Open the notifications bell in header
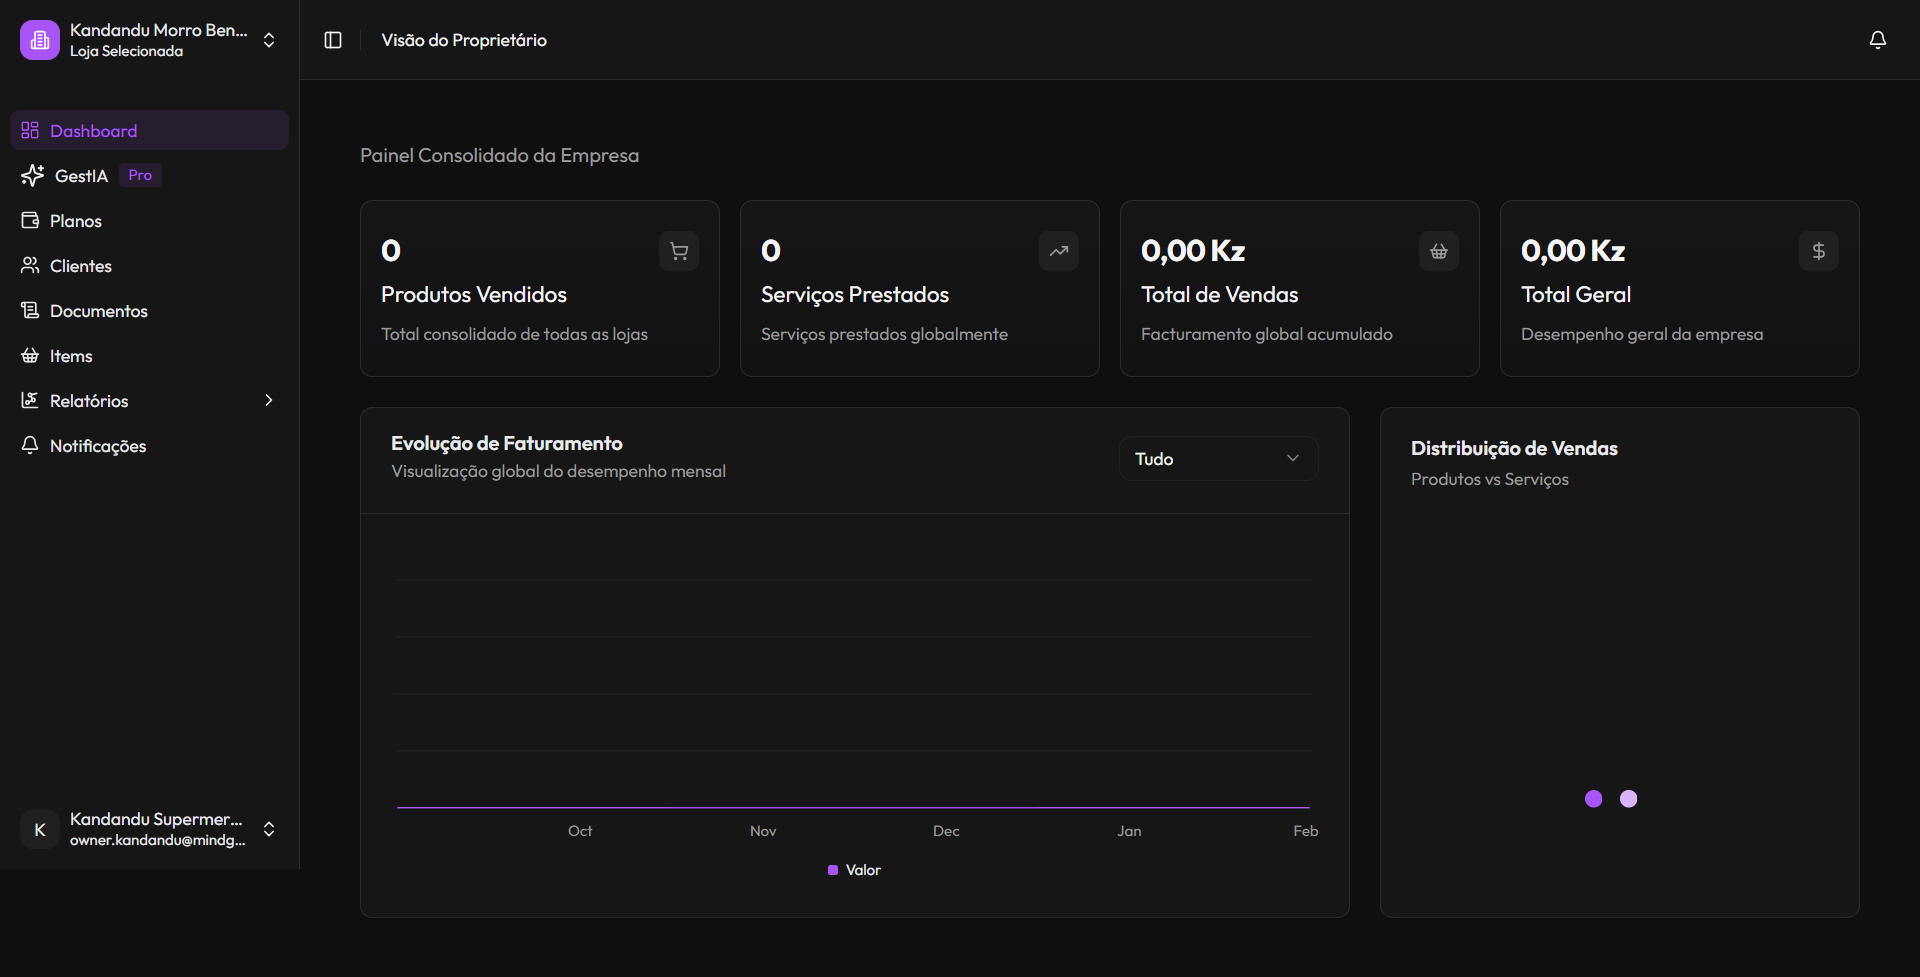This screenshot has width=1920, height=977. click(x=1877, y=40)
